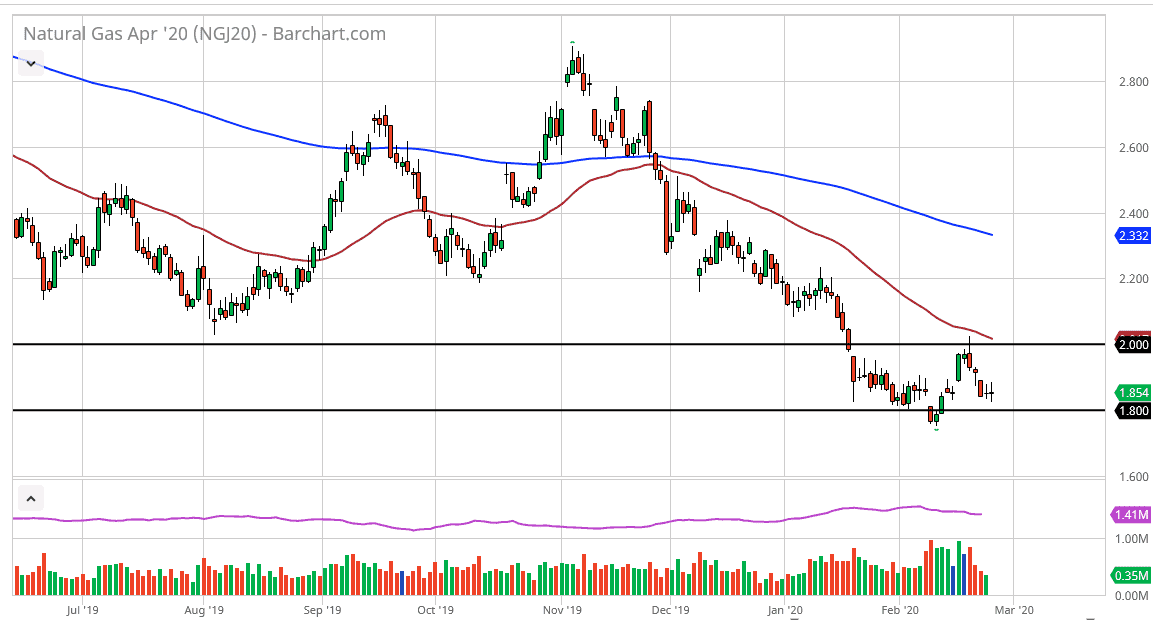Click the 1.00M volume axis label
The image size is (1157, 620).
coord(1131,539)
